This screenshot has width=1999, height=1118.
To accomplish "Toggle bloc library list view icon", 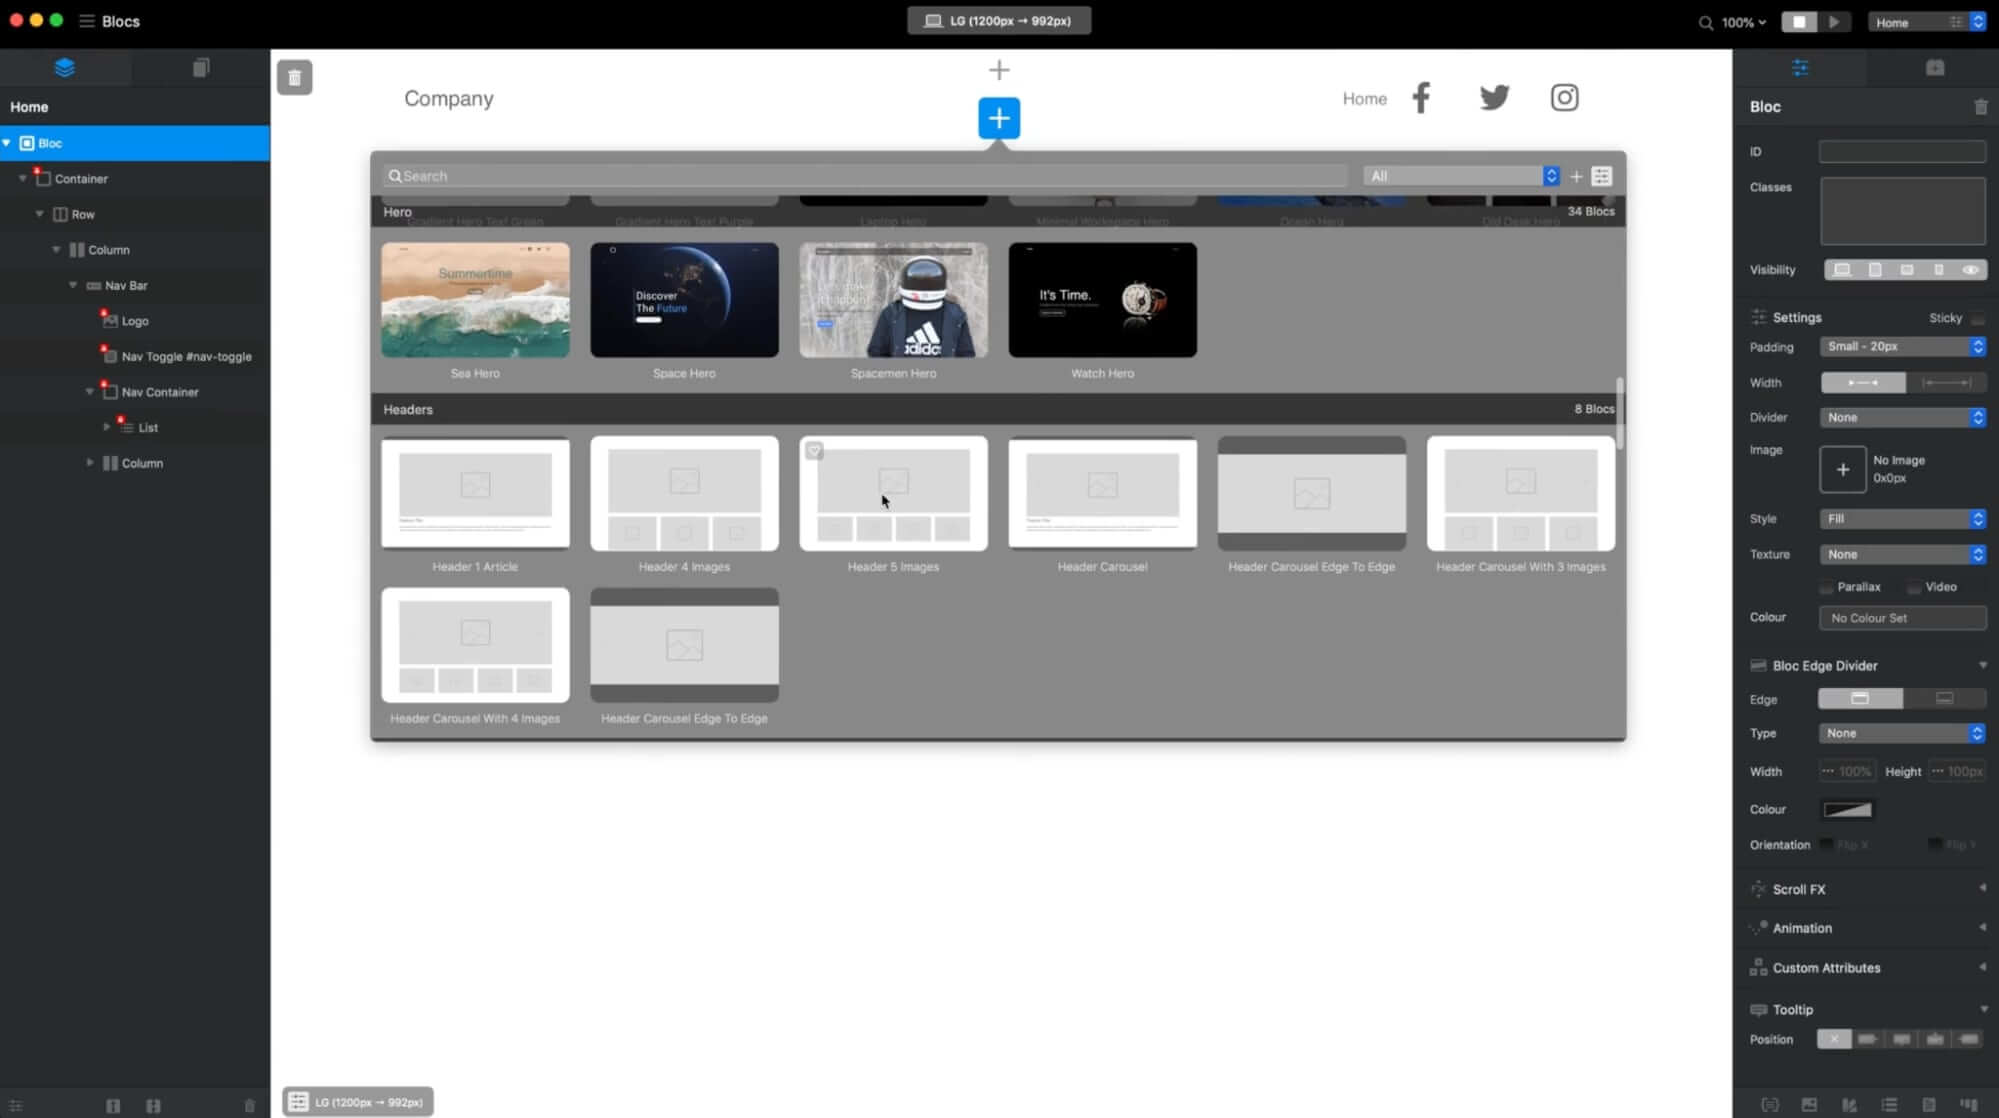I will (x=1601, y=176).
